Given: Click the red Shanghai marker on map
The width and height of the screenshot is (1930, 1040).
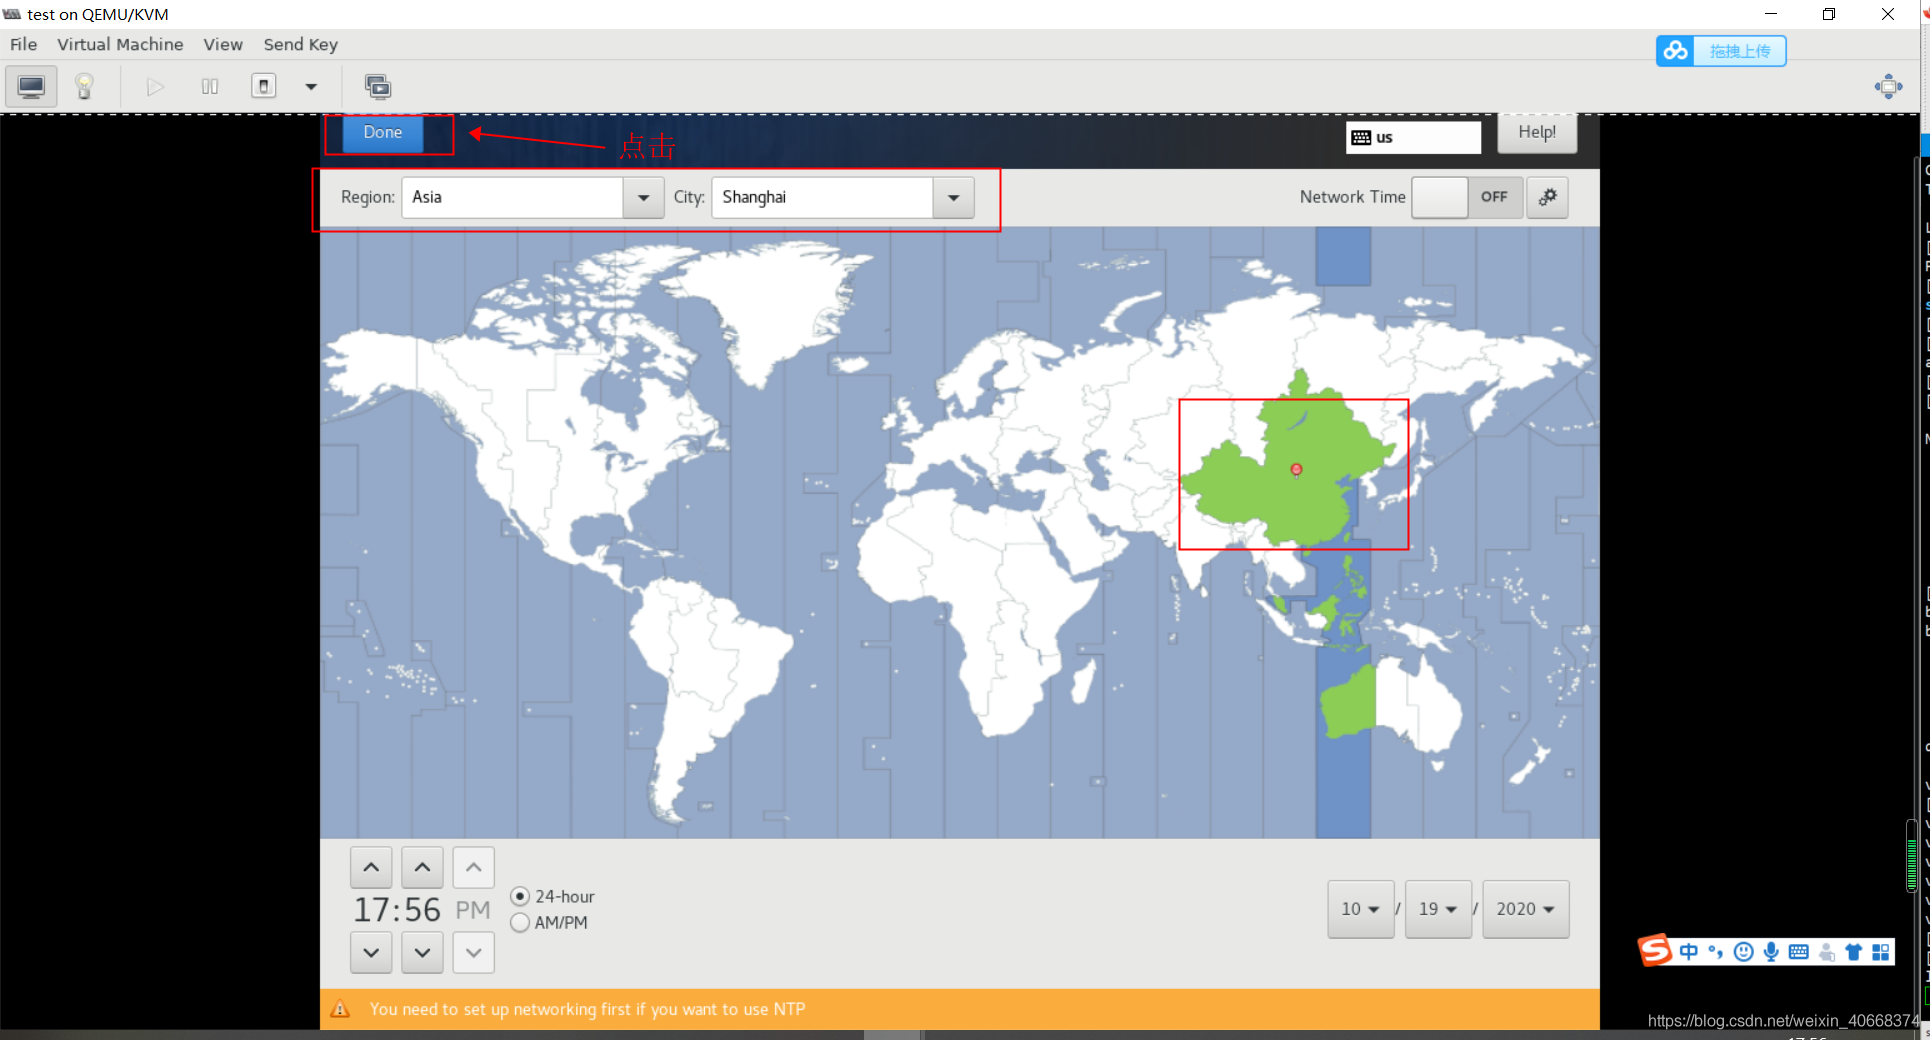Looking at the screenshot, I should [x=1296, y=470].
